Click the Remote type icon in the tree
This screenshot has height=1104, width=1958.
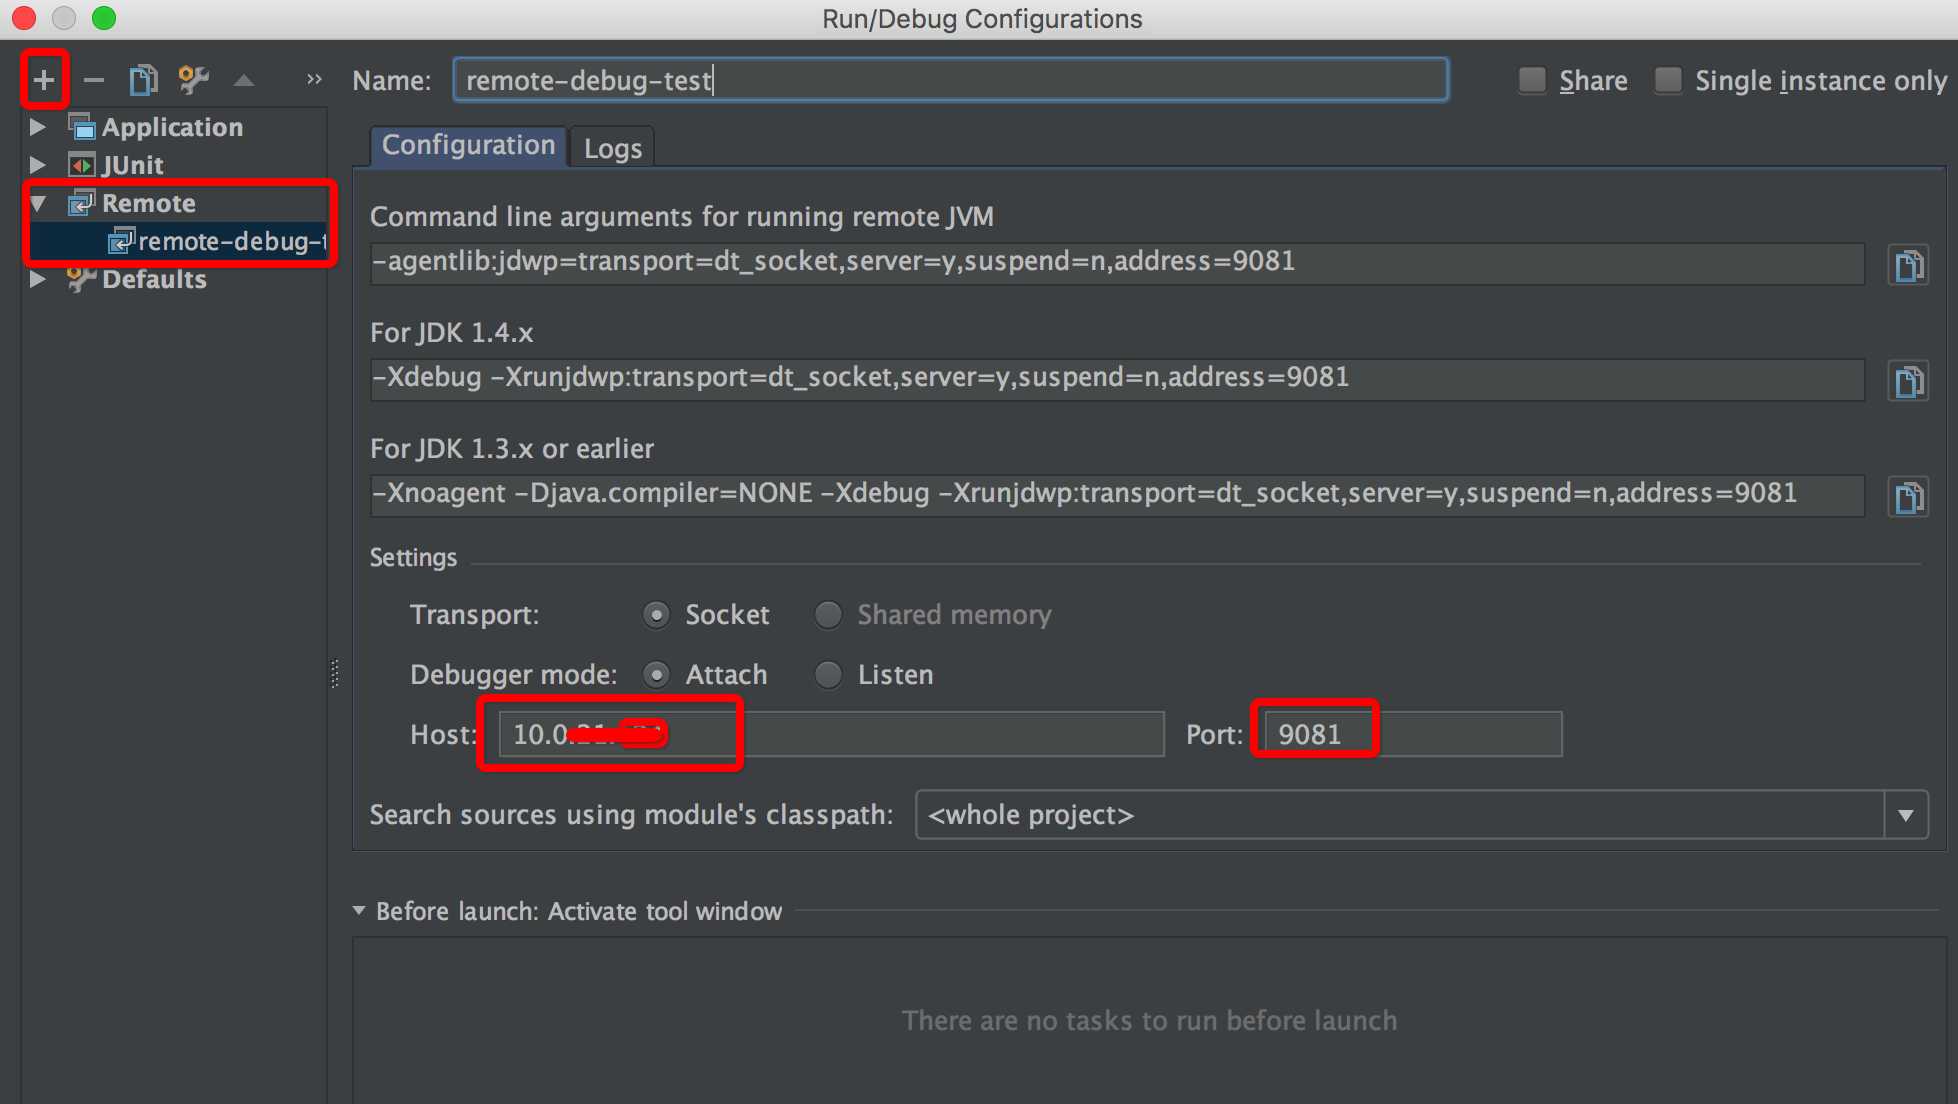[81, 203]
